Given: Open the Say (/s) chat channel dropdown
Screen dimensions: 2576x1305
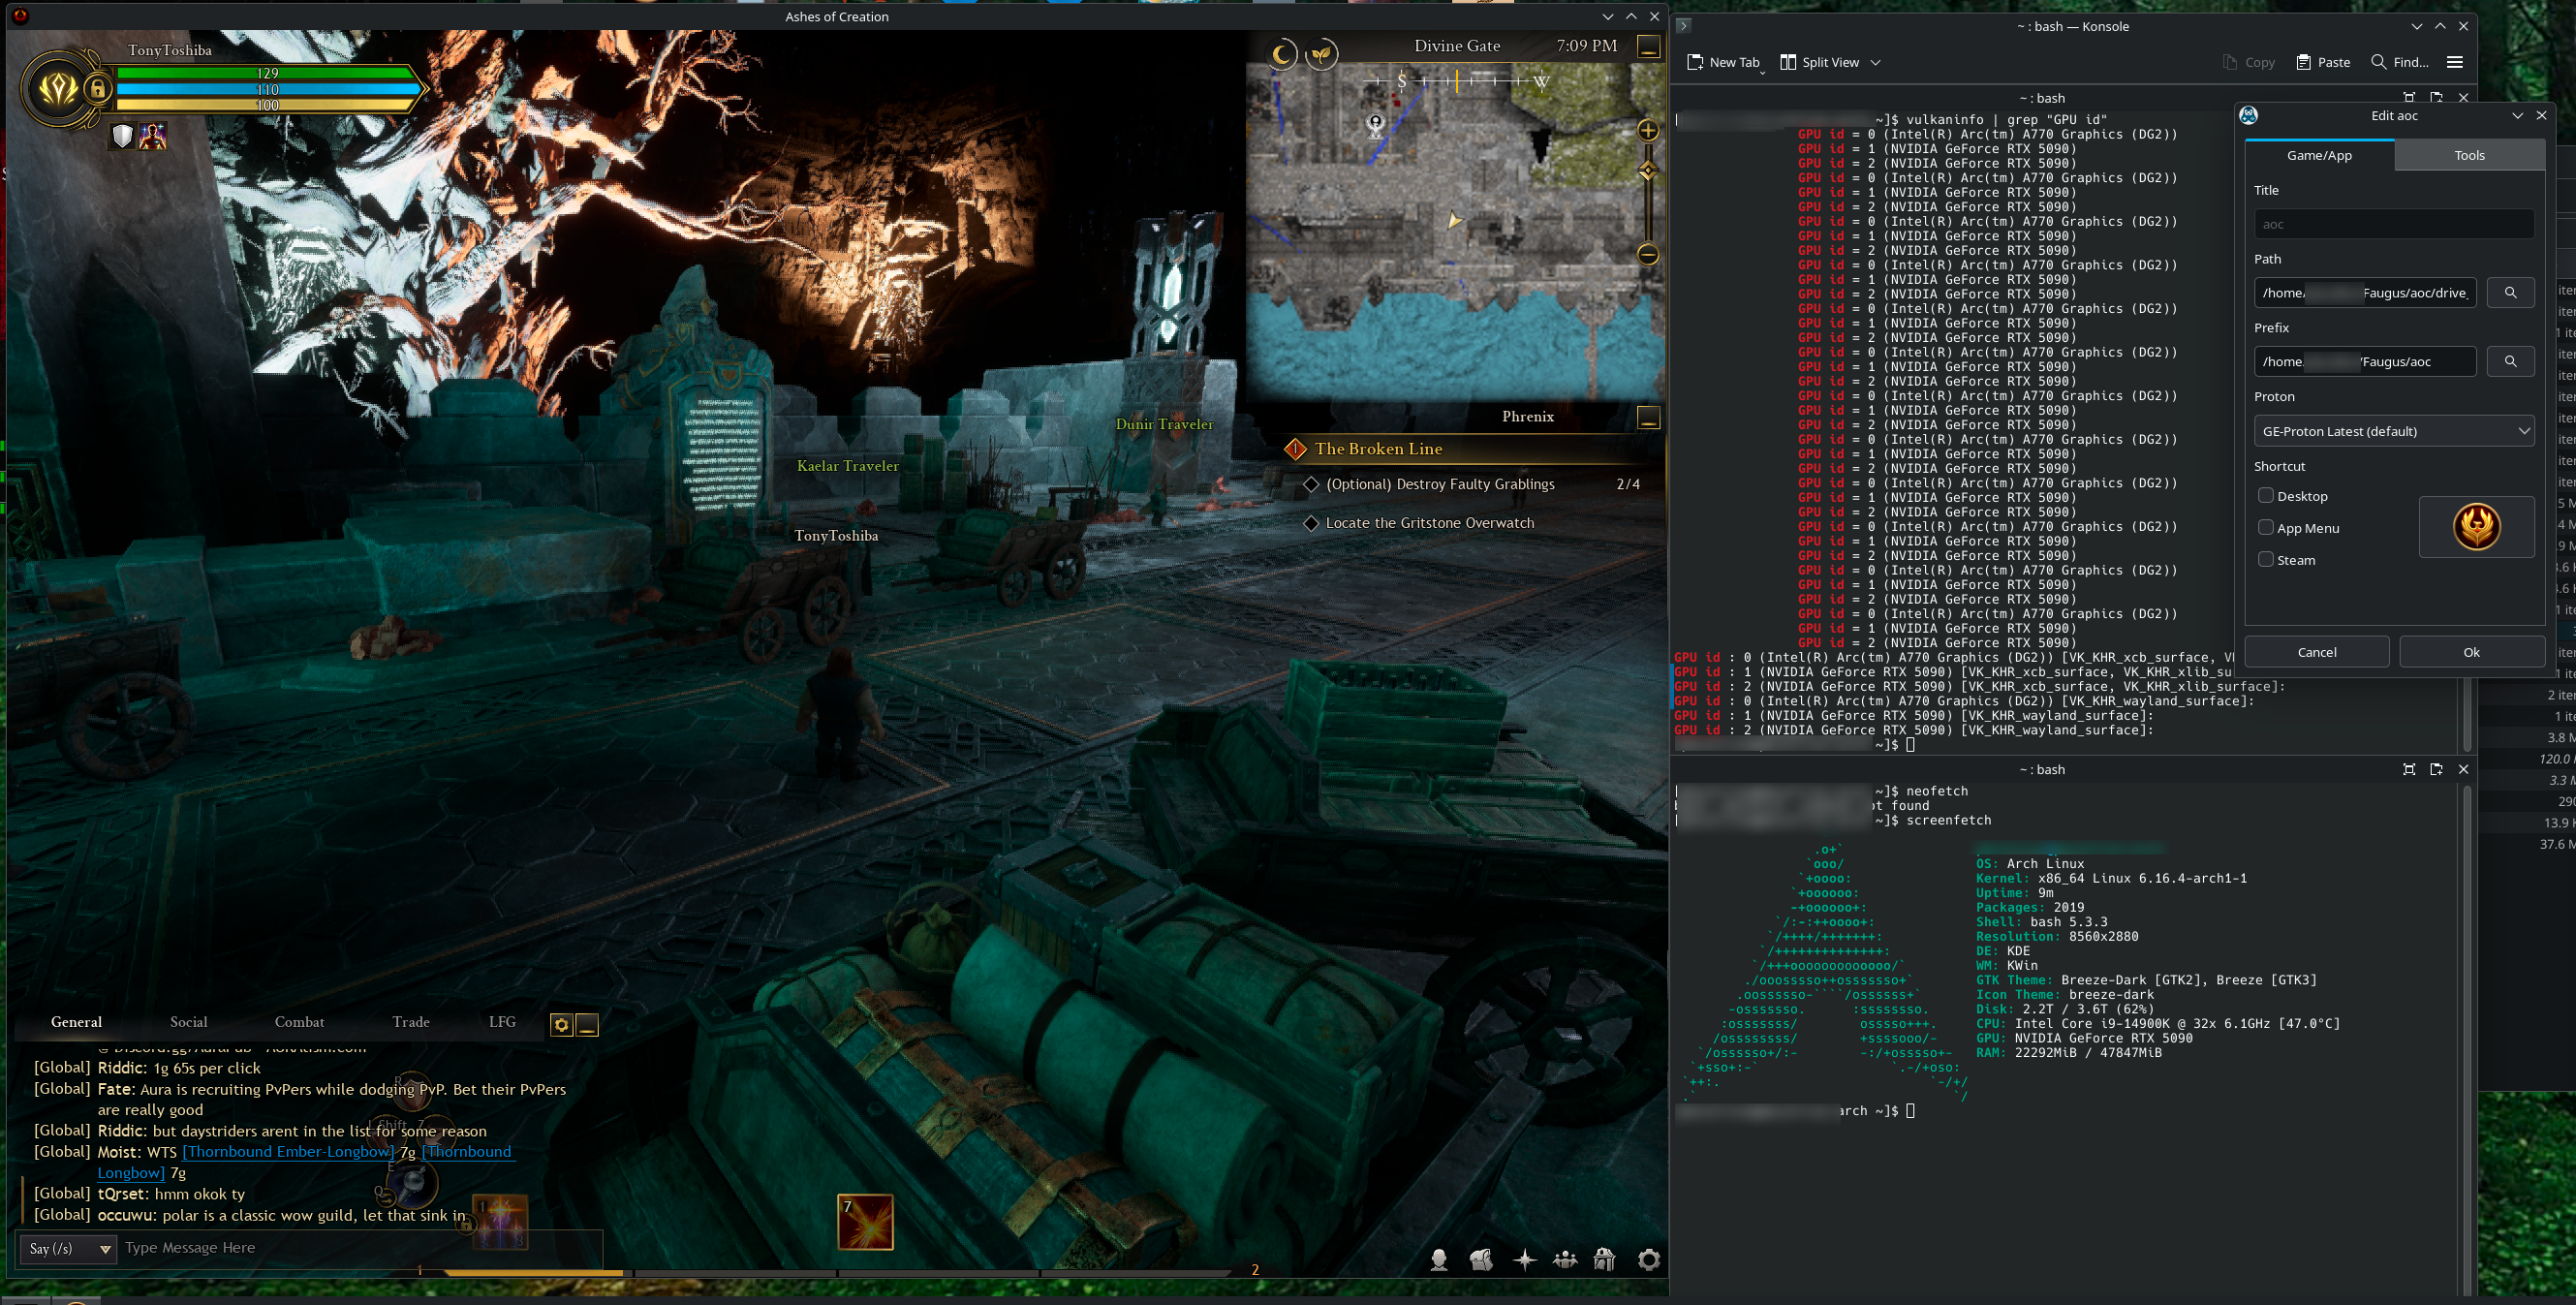Looking at the screenshot, I should 68,1249.
